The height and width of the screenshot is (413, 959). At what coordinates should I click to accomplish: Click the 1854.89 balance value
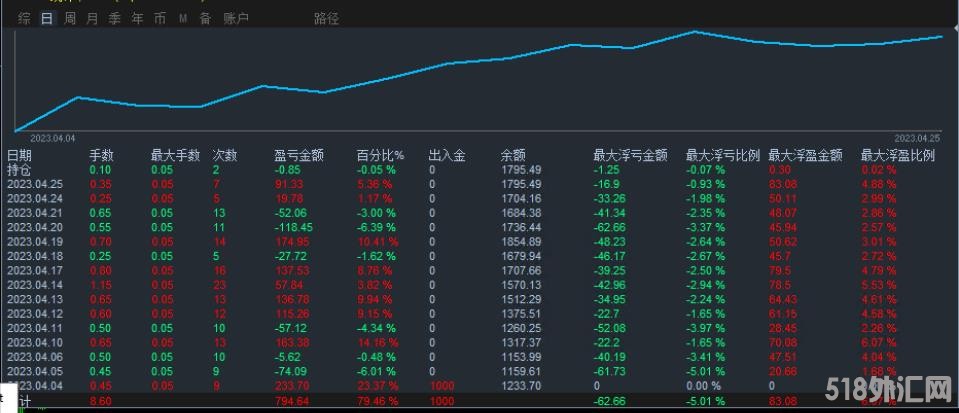pos(520,242)
